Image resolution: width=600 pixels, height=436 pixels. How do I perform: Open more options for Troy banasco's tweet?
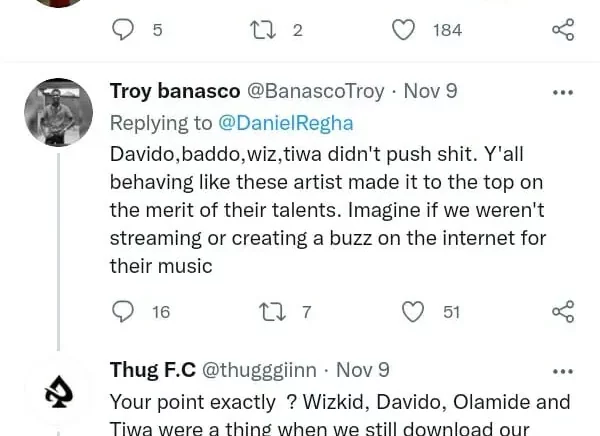click(x=563, y=92)
